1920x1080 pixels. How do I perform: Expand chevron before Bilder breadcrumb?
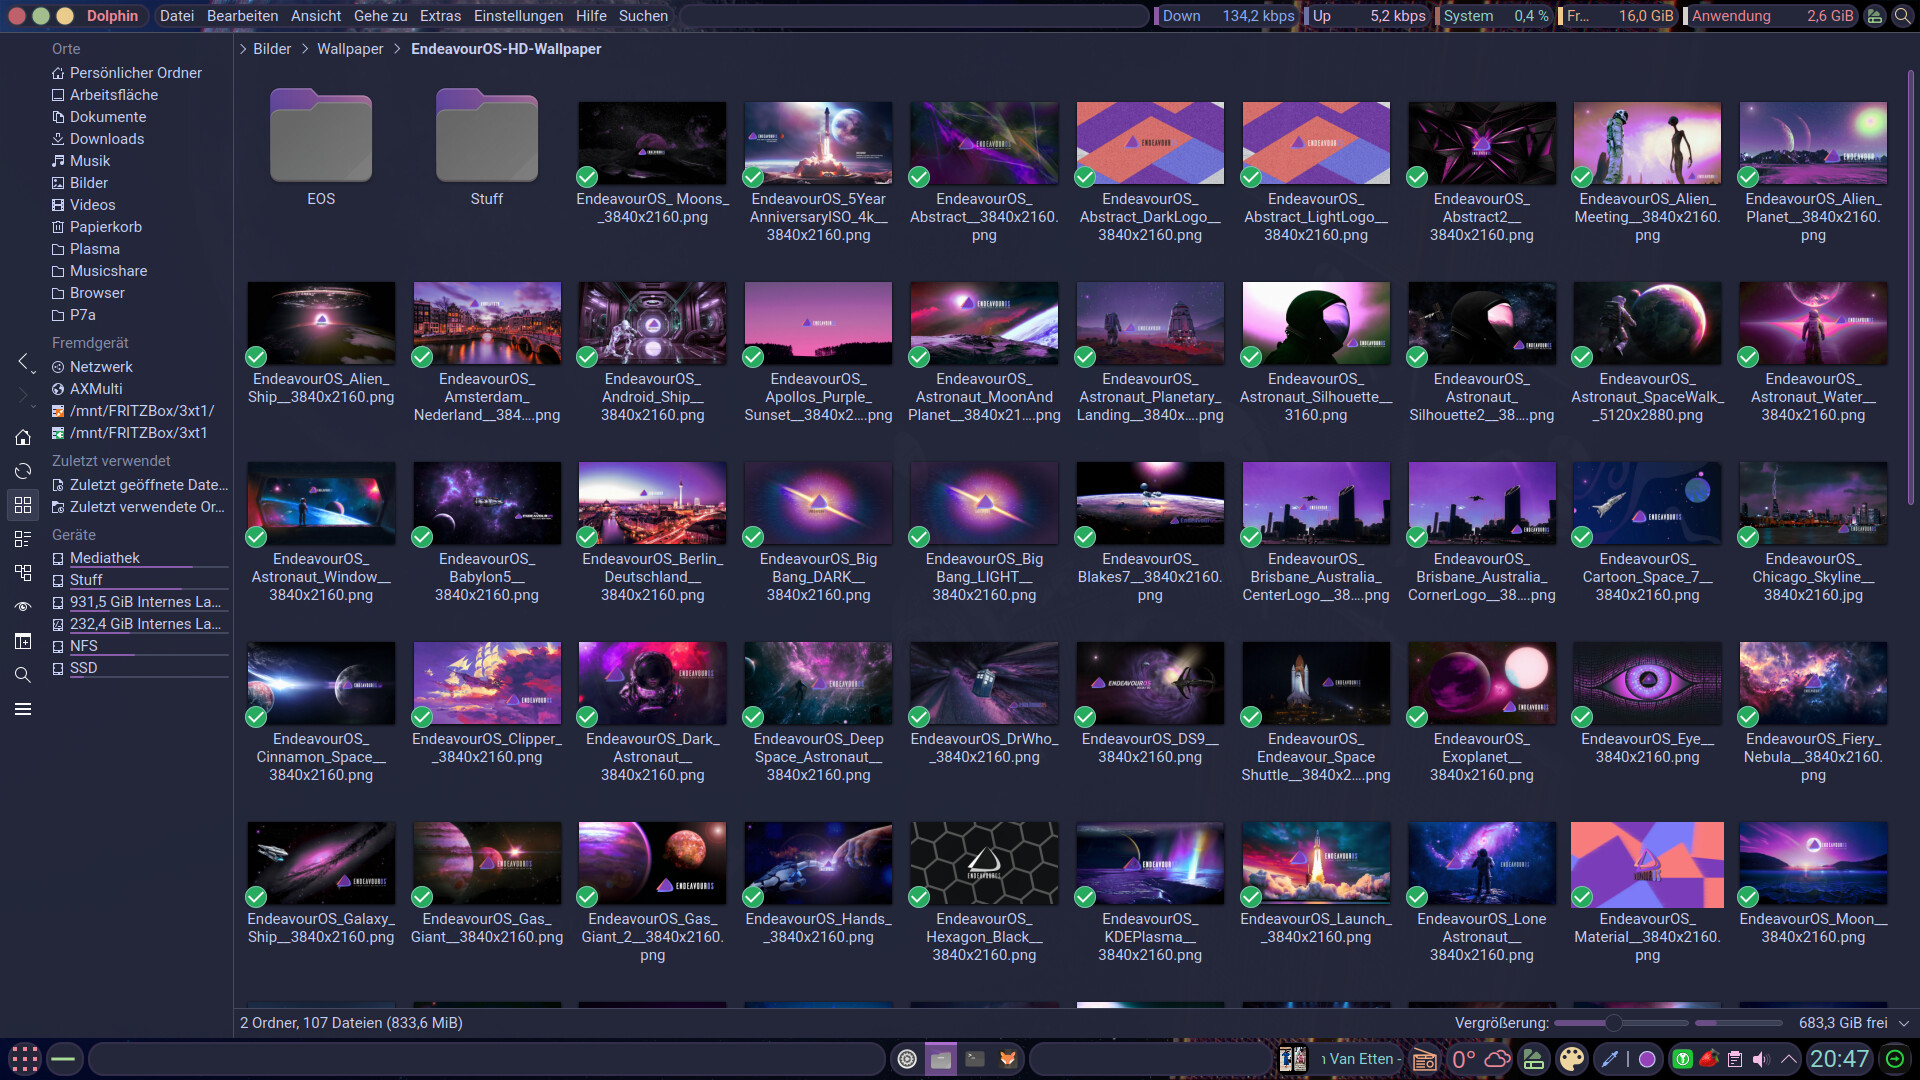point(243,49)
